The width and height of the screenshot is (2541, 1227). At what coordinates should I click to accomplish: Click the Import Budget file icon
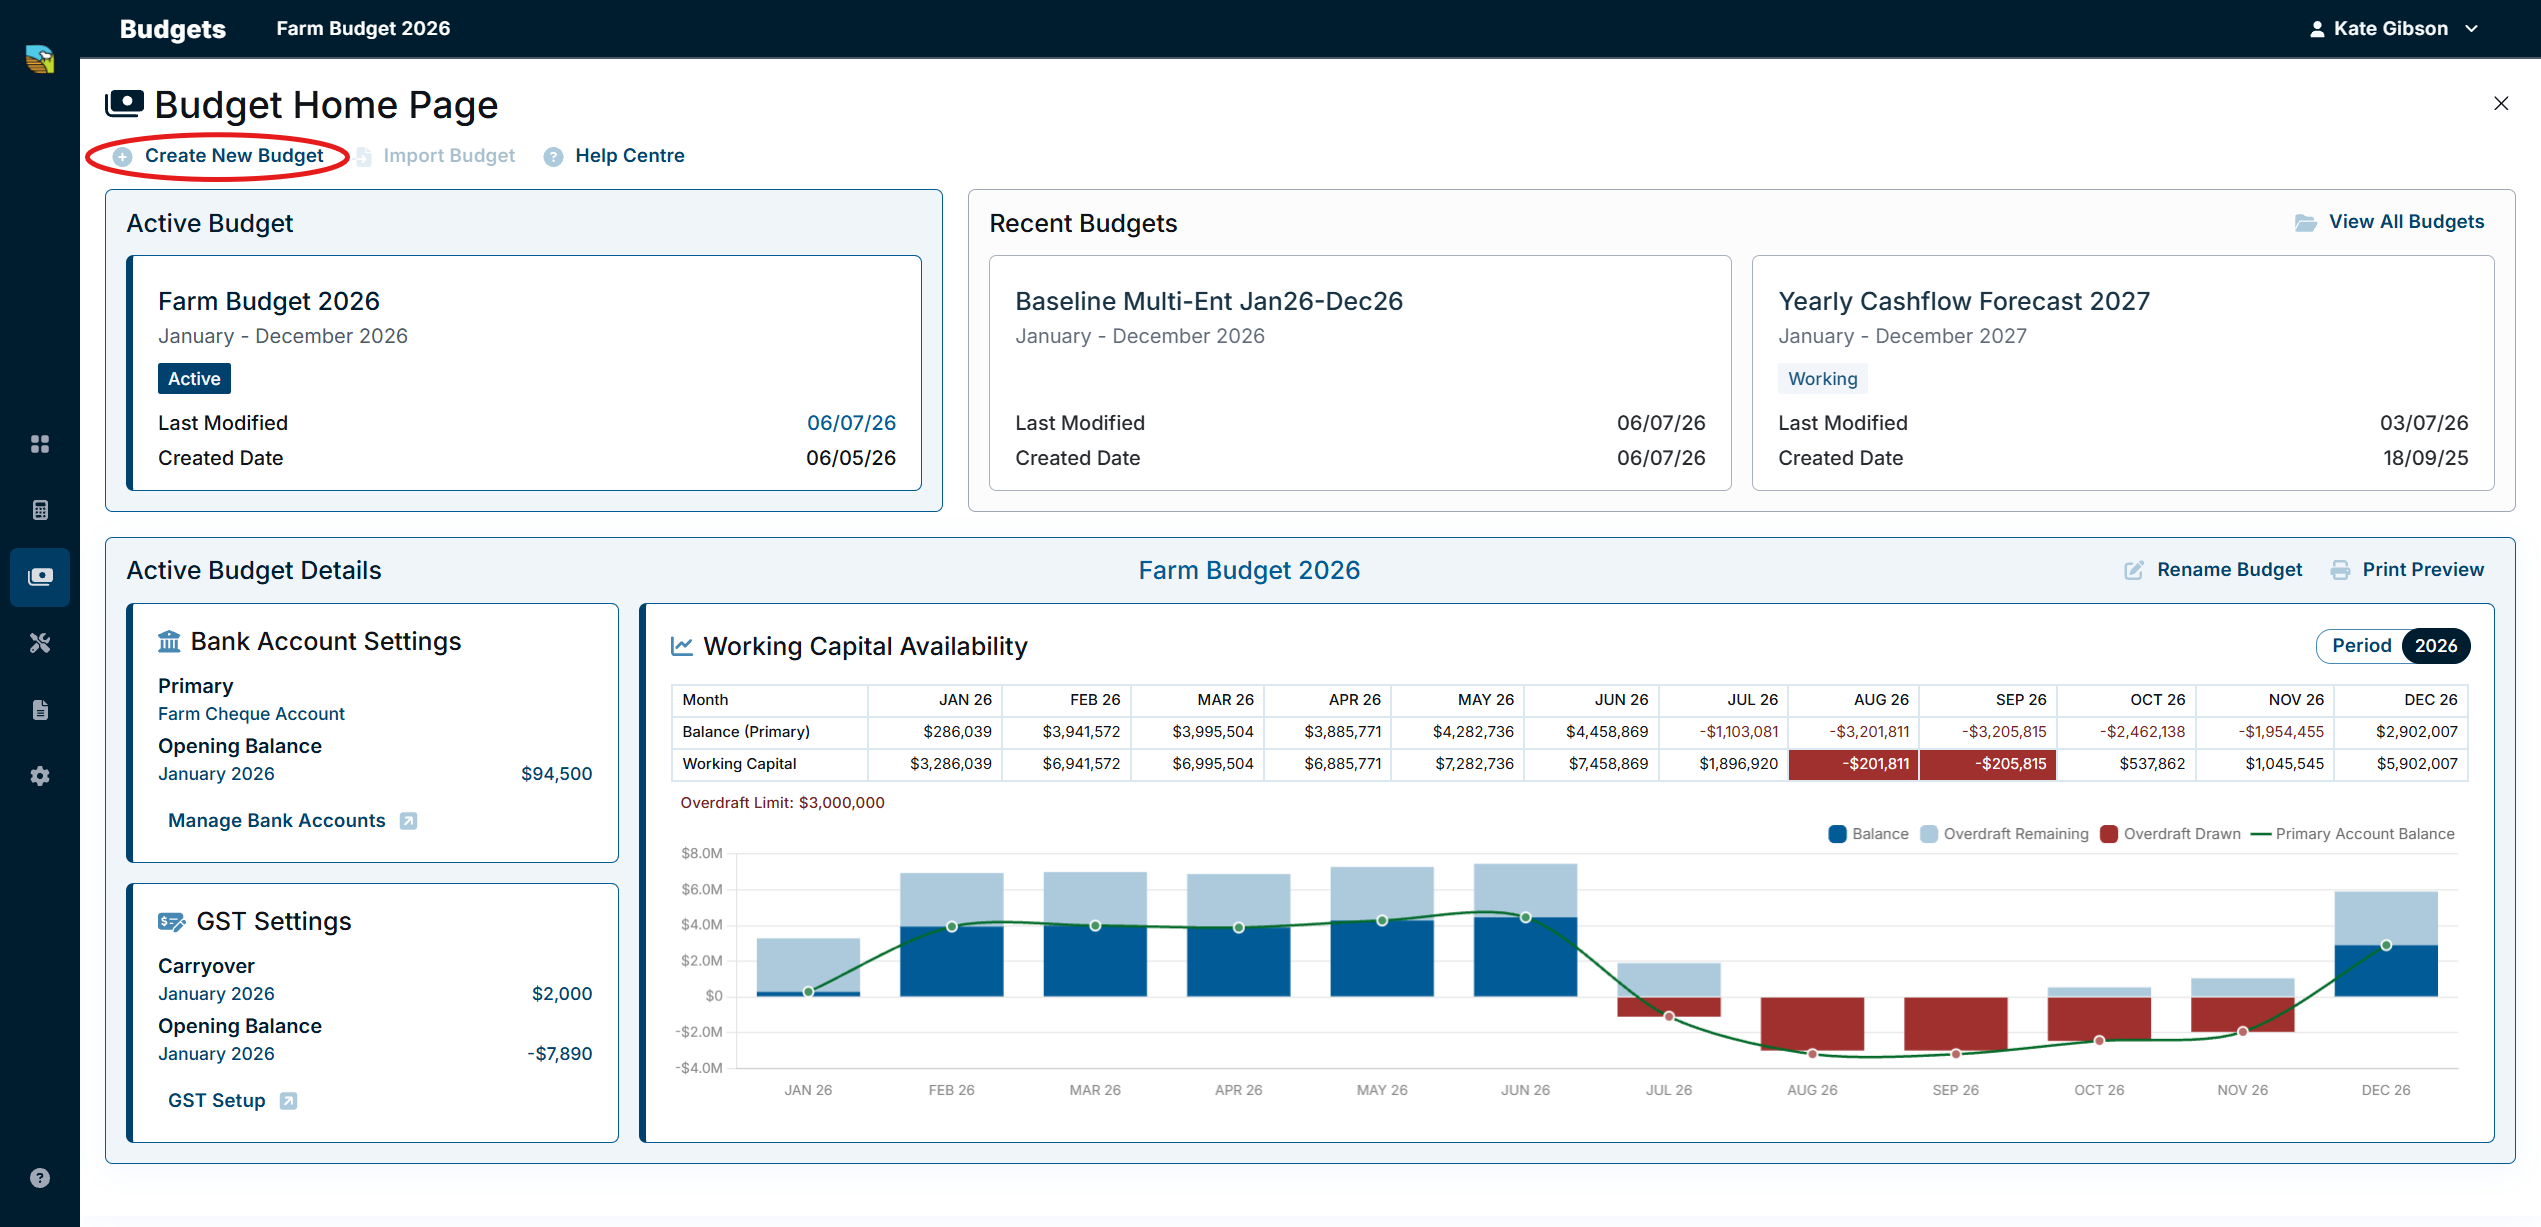pyautogui.click(x=364, y=157)
